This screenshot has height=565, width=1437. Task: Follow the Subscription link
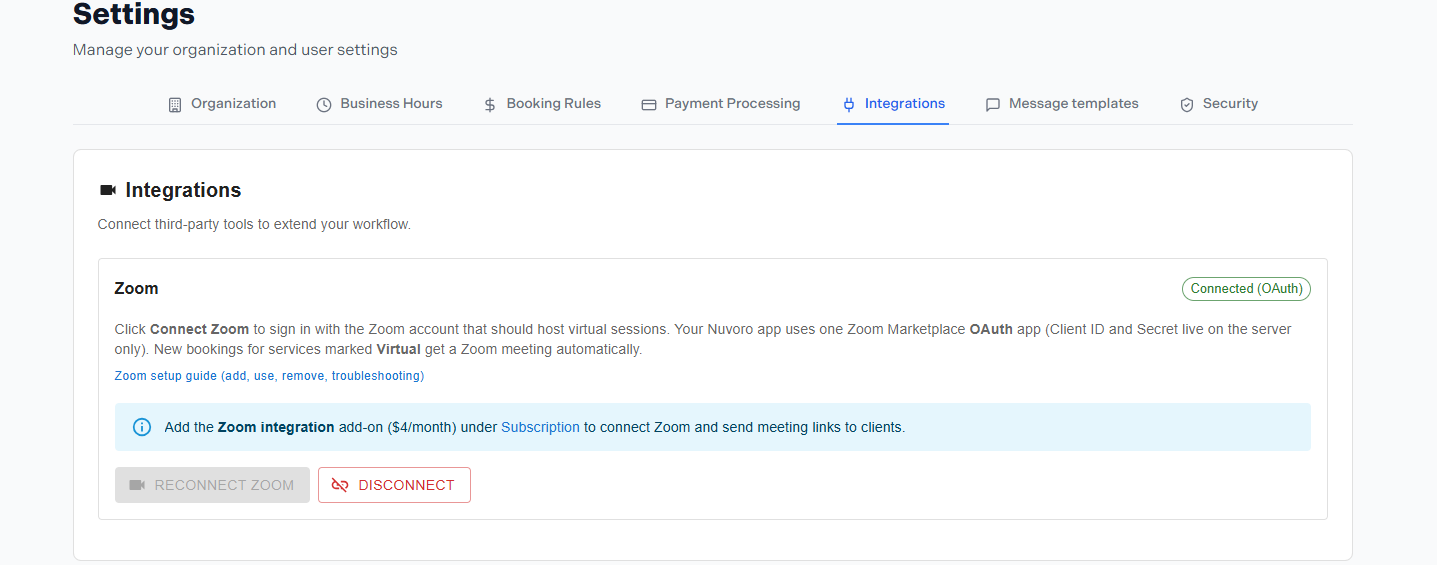pyautogui.click(x=540, y=427)
